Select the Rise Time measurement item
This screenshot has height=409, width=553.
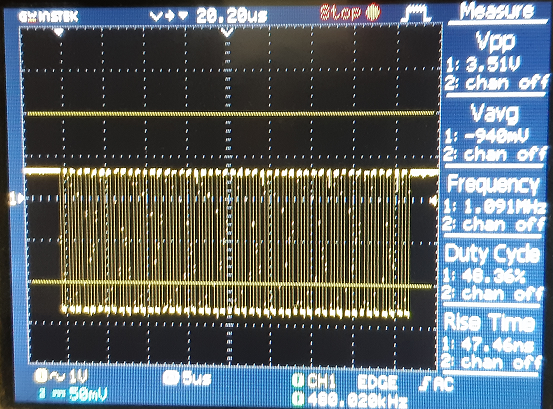coord(490,322)
